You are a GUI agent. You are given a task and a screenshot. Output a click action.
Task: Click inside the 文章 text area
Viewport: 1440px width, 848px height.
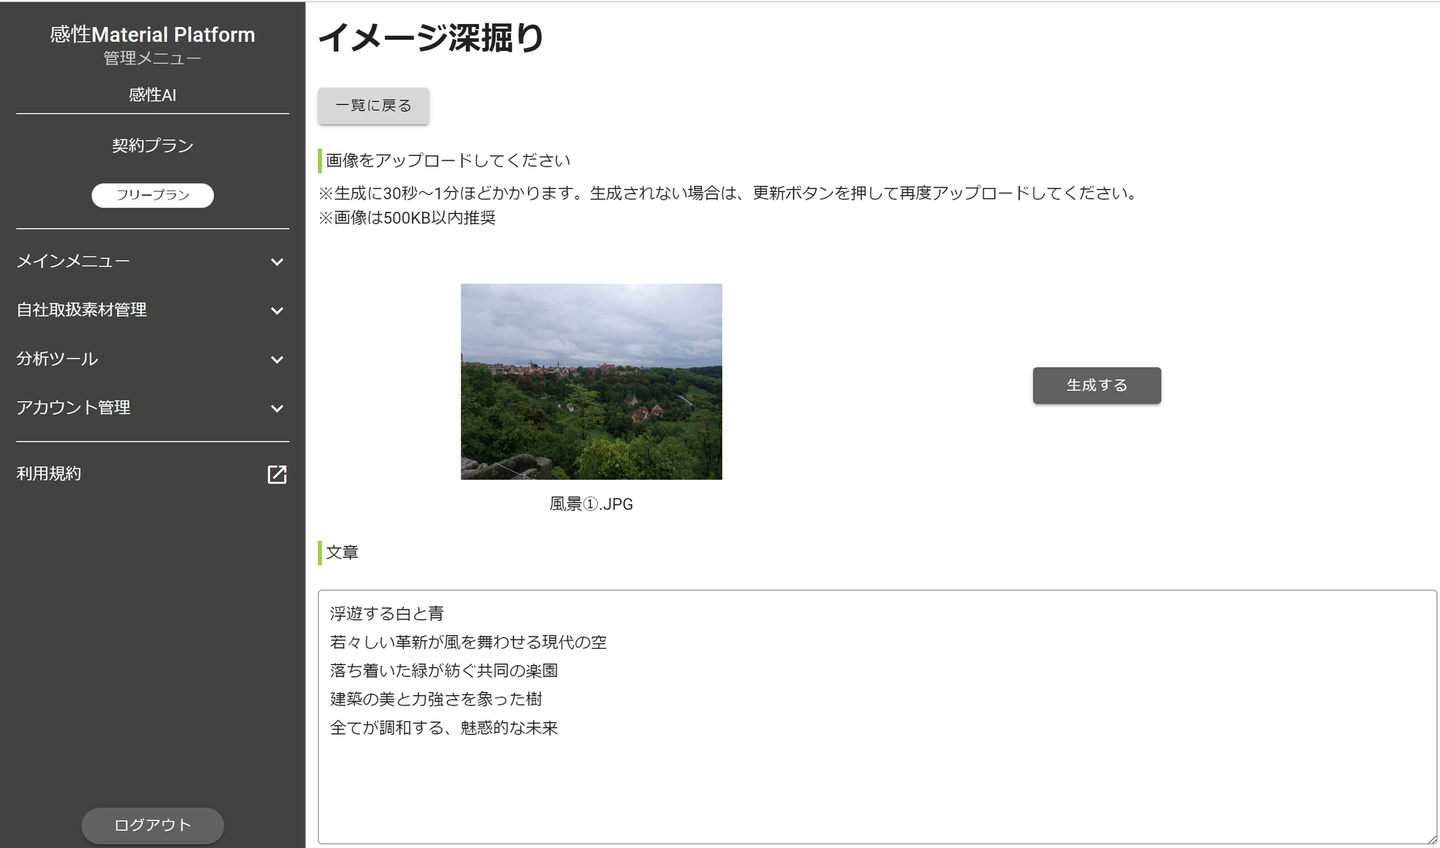pyautogui.click(x=878, y=717)
